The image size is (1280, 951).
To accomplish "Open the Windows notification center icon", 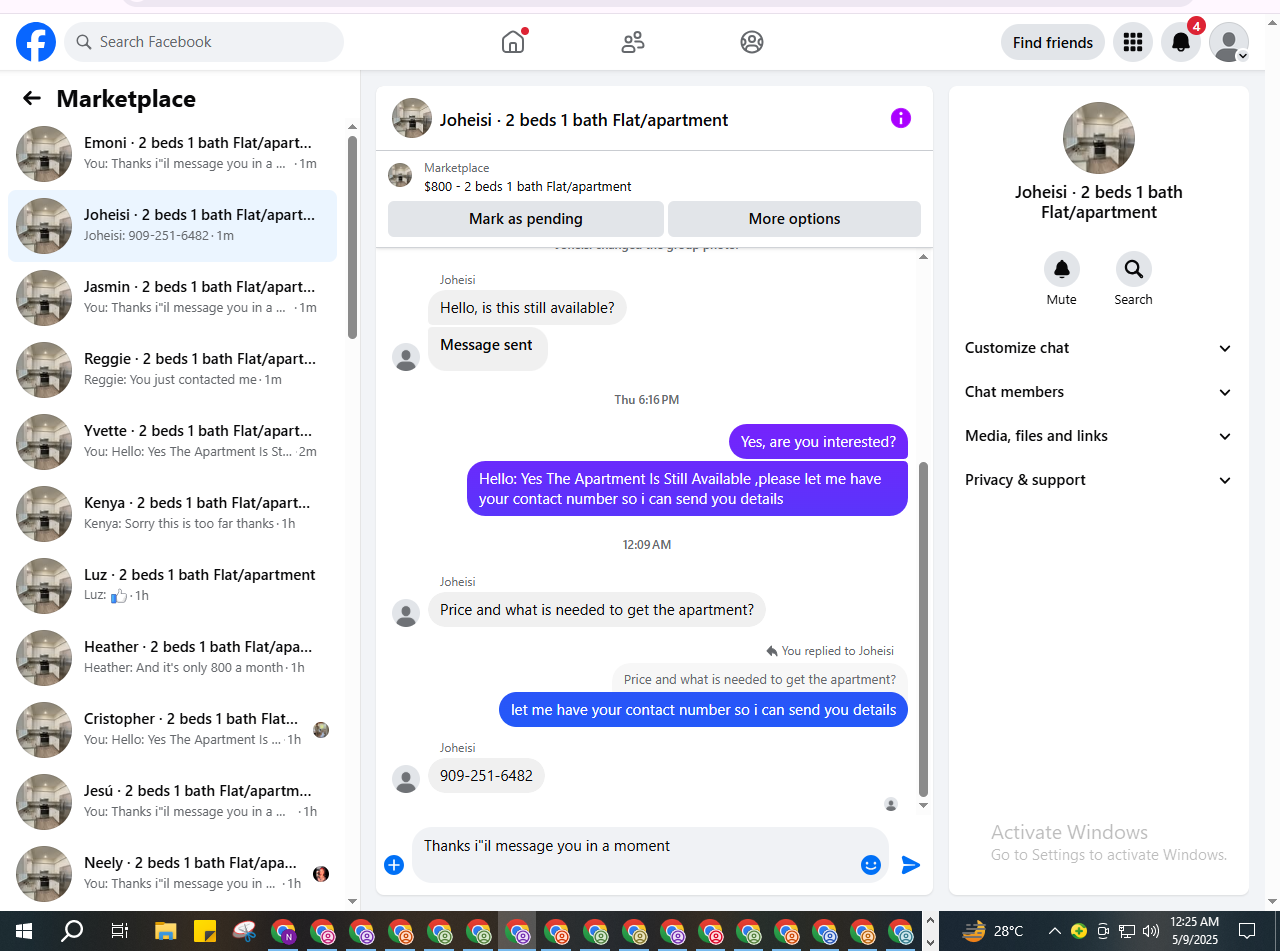I will pyautogui.click(x=1246, y=931).
